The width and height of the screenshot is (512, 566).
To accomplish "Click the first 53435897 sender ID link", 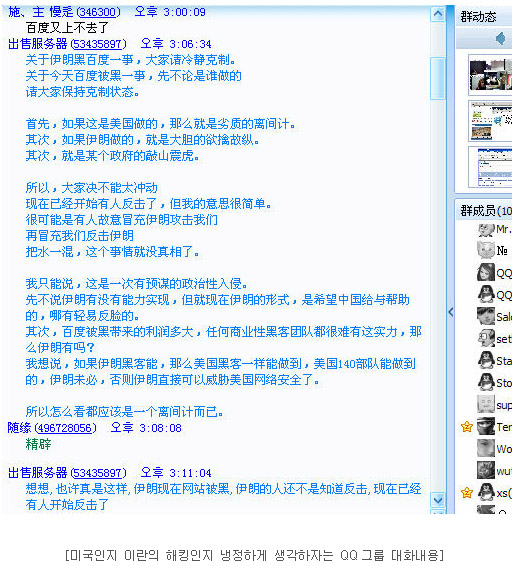I will click(x=98, y=44).
